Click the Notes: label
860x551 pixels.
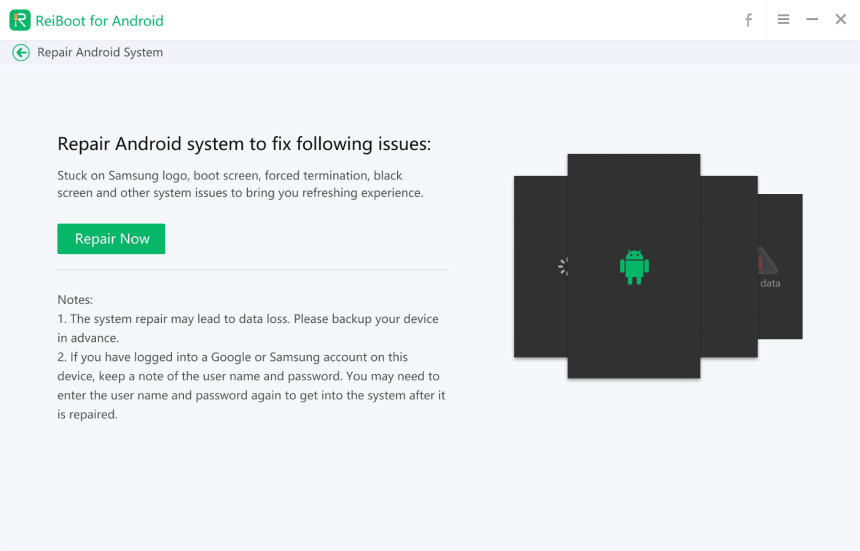point(75,299)
